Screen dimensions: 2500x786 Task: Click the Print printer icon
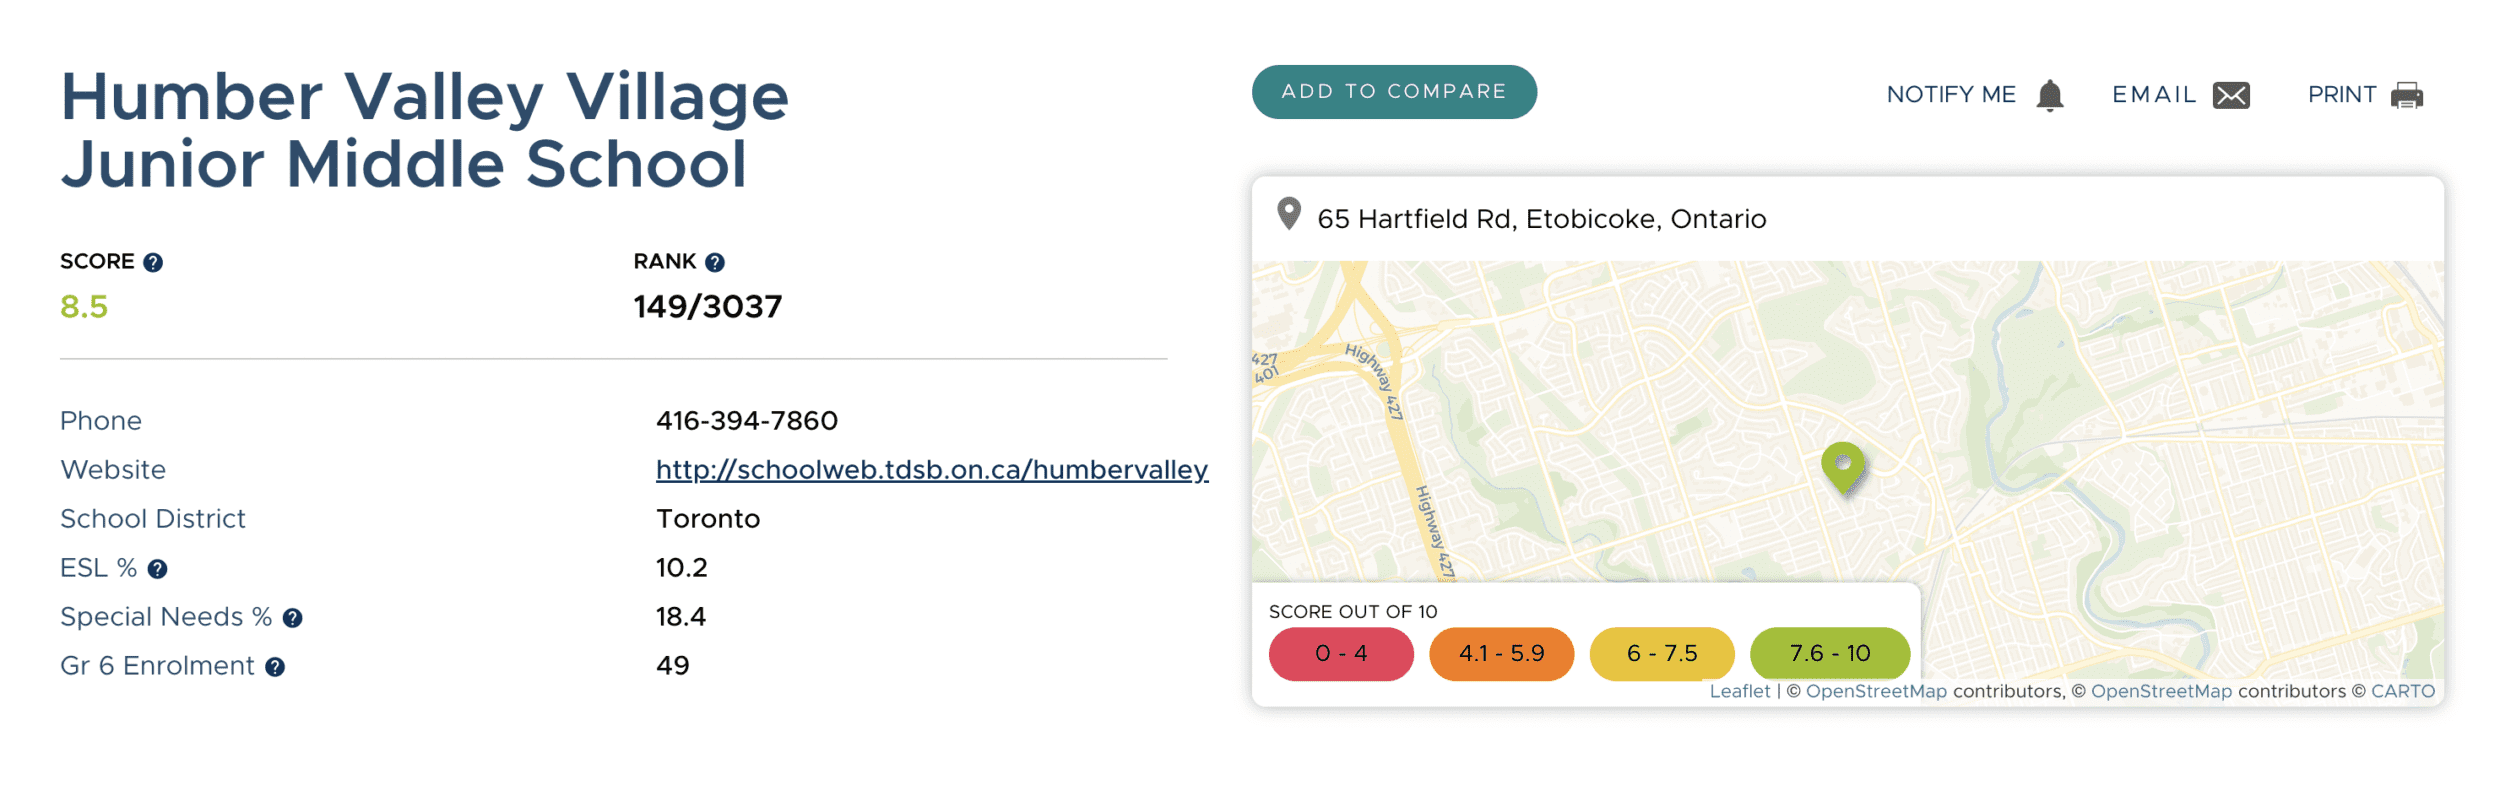(x=2406, y=95)
